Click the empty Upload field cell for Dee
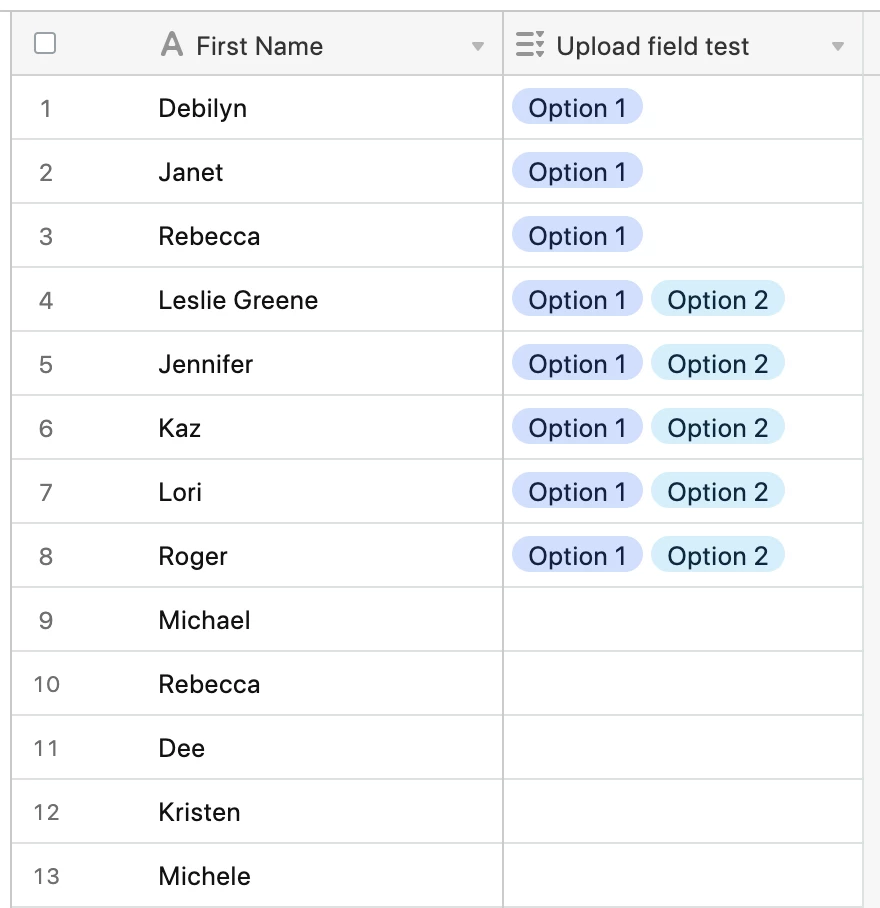The image size is (880, 908). [x=683, y=748]
